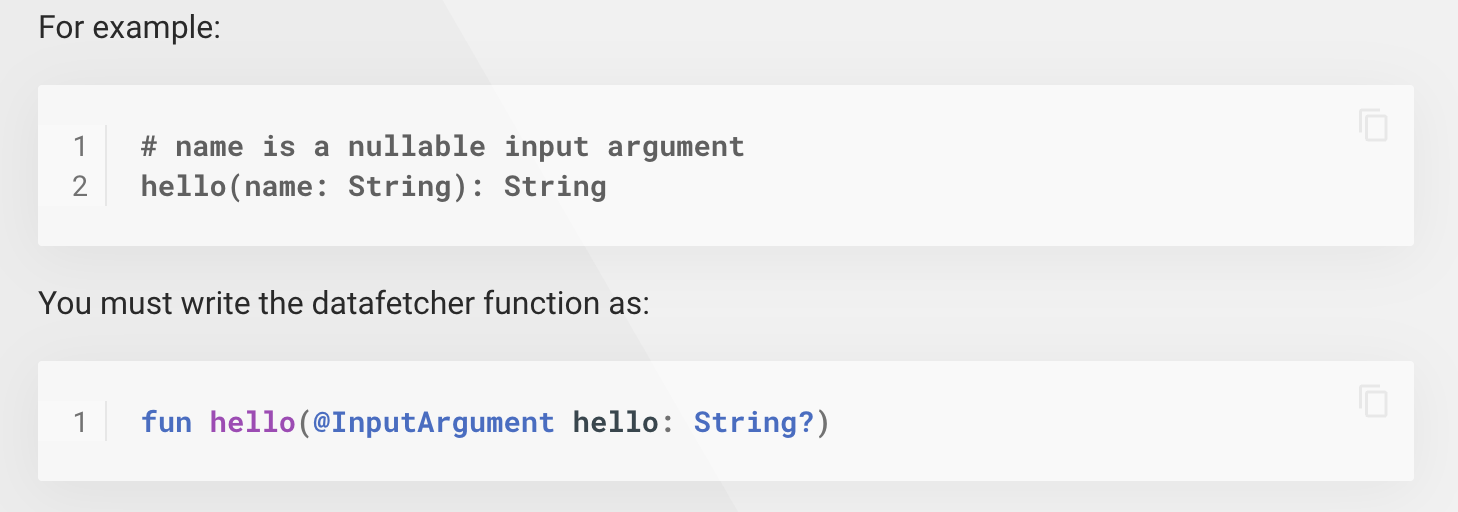The width and height of the screenshot is (1458, 512).
Task: Click the return type String after the colon
Action: click(x=555, y=187)
